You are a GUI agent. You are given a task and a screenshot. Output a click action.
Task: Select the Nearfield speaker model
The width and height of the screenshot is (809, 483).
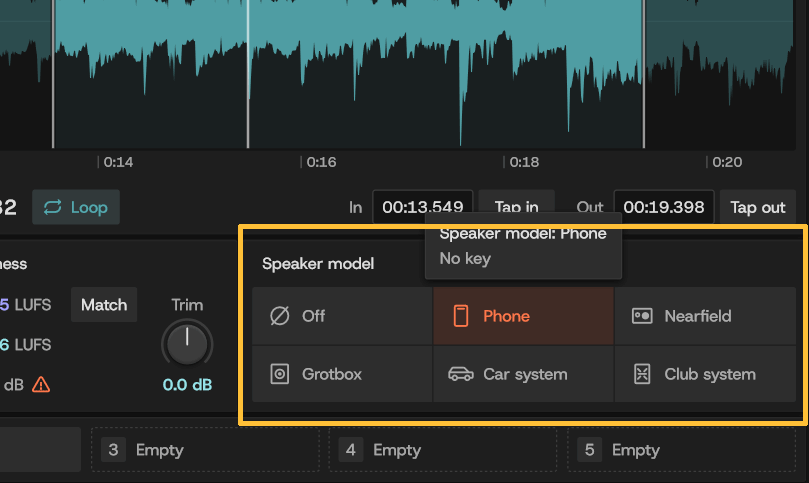pos(705,316)
